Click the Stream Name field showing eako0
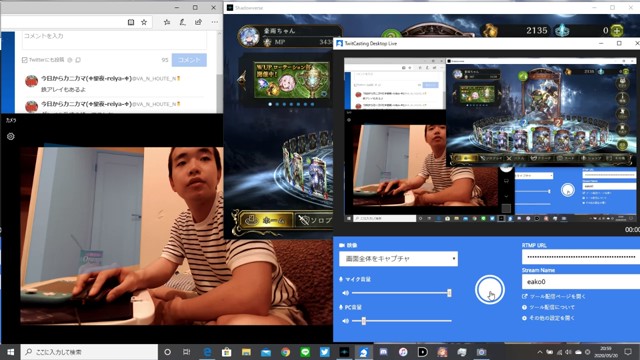The image size is (640, 360). coord(581,282)
